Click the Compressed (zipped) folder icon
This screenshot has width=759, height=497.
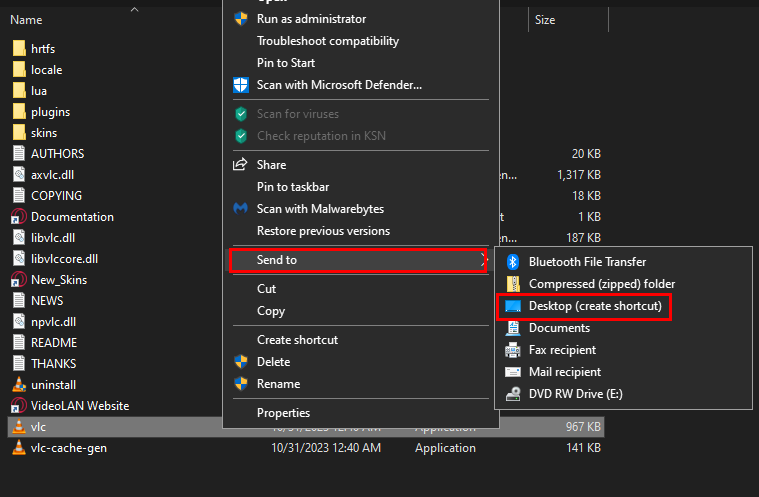point(513,284)
